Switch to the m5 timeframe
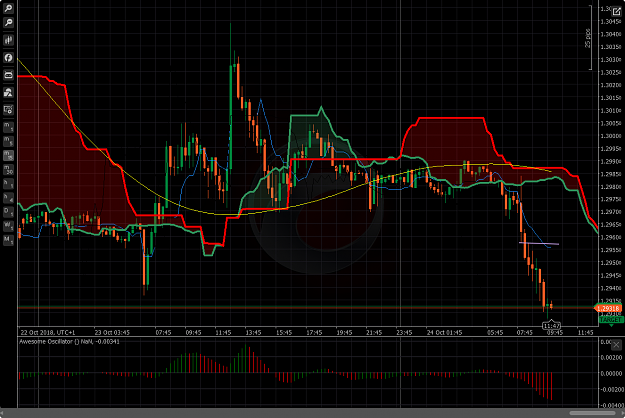 pyautogui.click(x=8, y=141)
